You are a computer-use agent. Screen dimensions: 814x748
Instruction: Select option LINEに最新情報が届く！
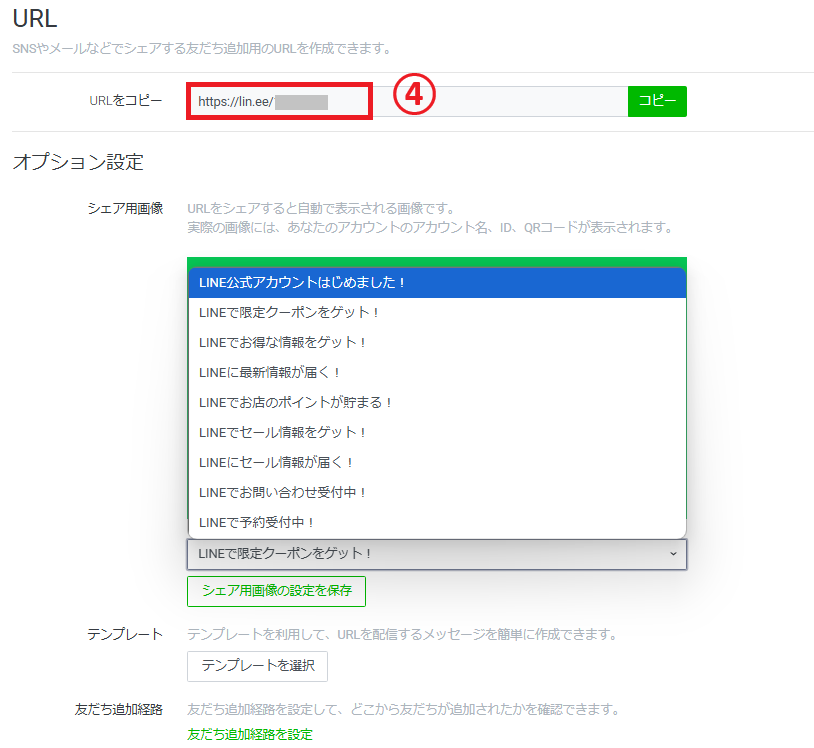(x=437, y=373)
